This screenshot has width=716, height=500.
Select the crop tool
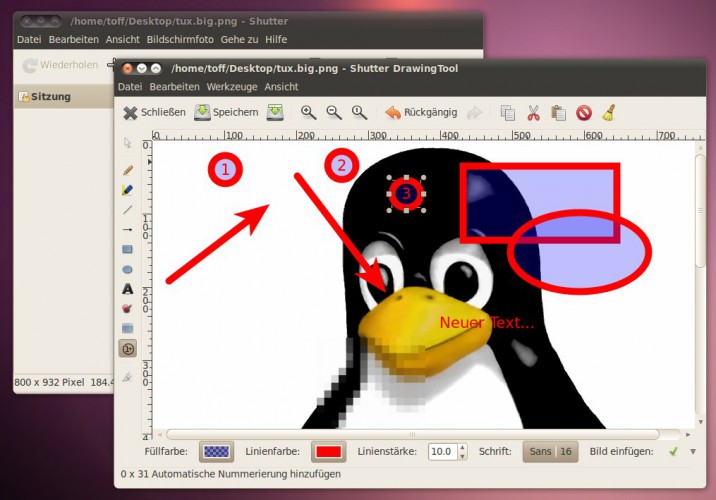(x=127, y=377)
